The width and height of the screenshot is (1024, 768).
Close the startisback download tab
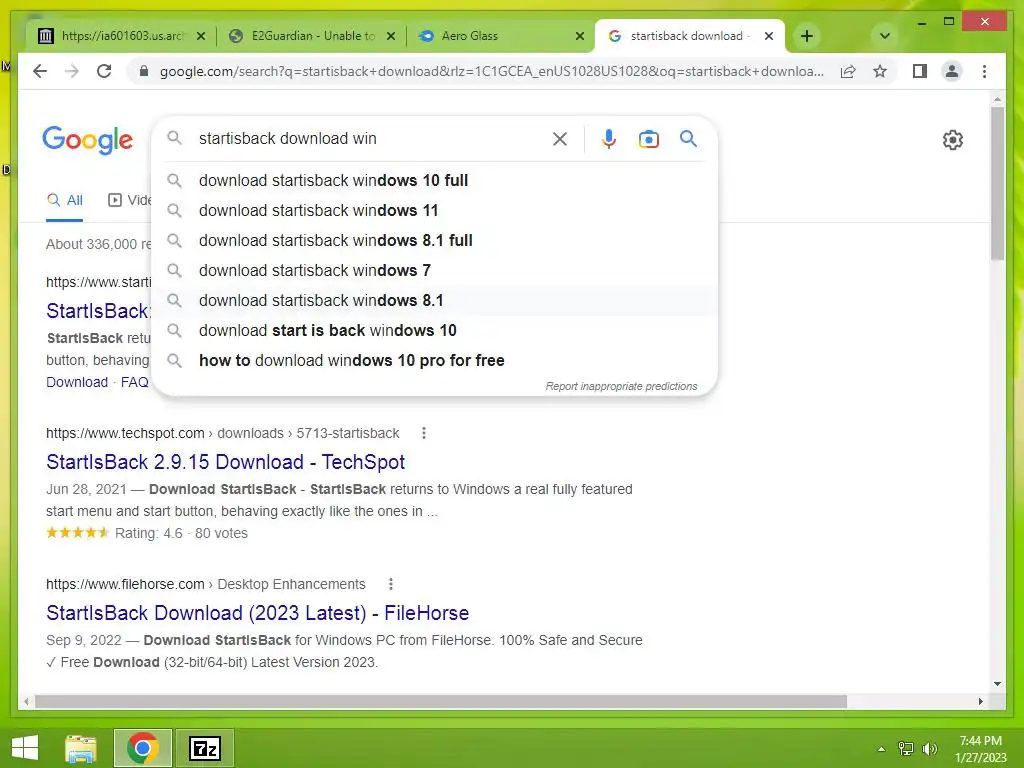pos(769,36)
